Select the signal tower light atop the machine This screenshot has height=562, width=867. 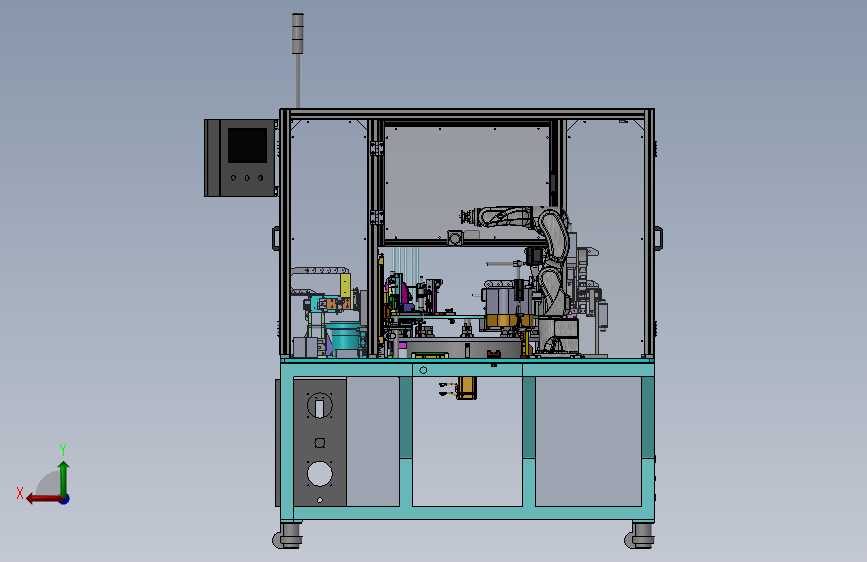coord(297,34)
